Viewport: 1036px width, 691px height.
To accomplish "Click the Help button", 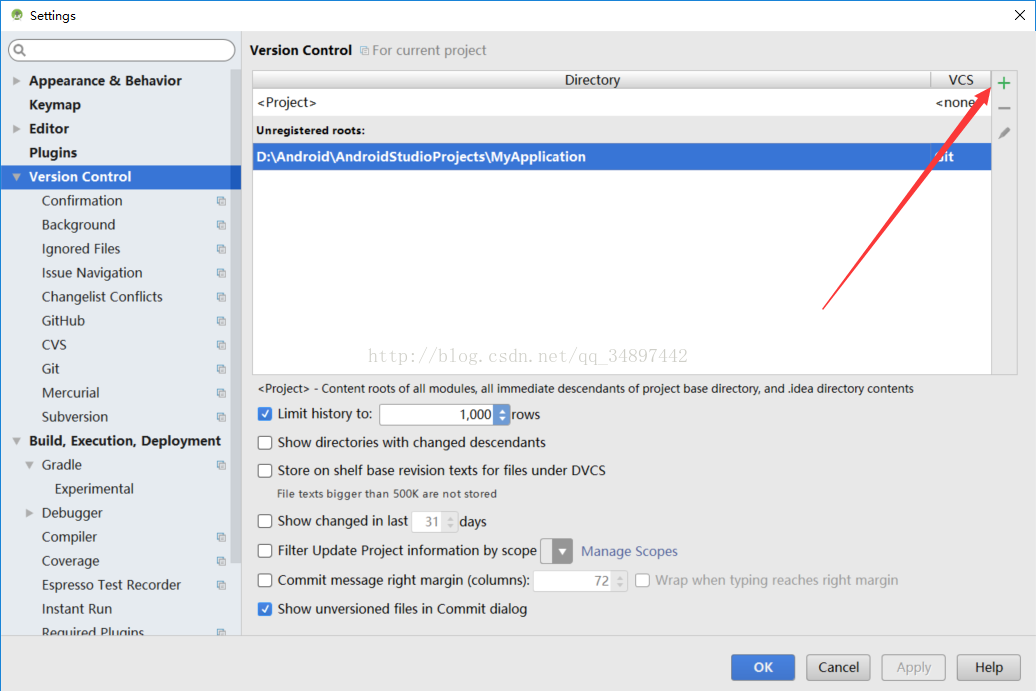I will point(988,667).
